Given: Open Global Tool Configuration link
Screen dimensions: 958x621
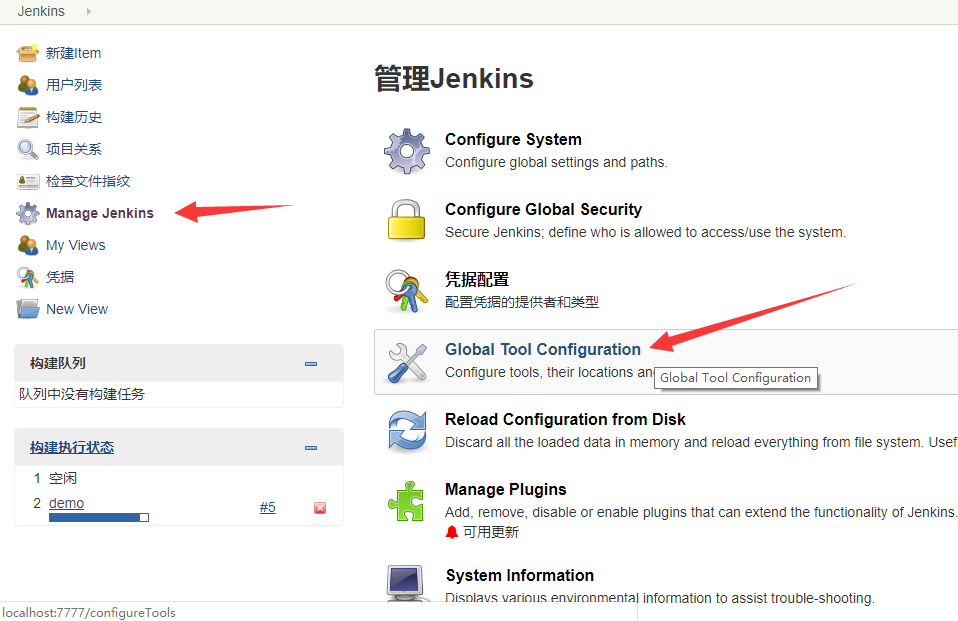Looking at the screenshot, I should click(x=543, y=350).
